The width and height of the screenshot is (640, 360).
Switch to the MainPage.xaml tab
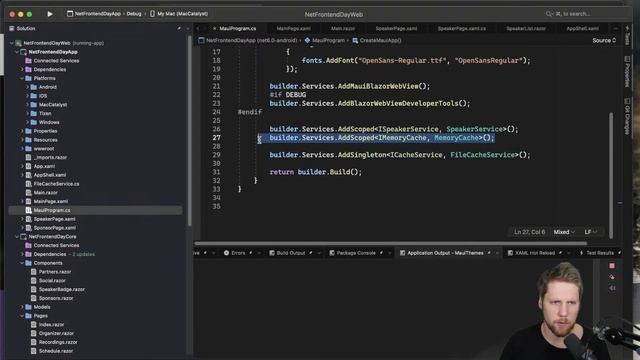[293, 29]
